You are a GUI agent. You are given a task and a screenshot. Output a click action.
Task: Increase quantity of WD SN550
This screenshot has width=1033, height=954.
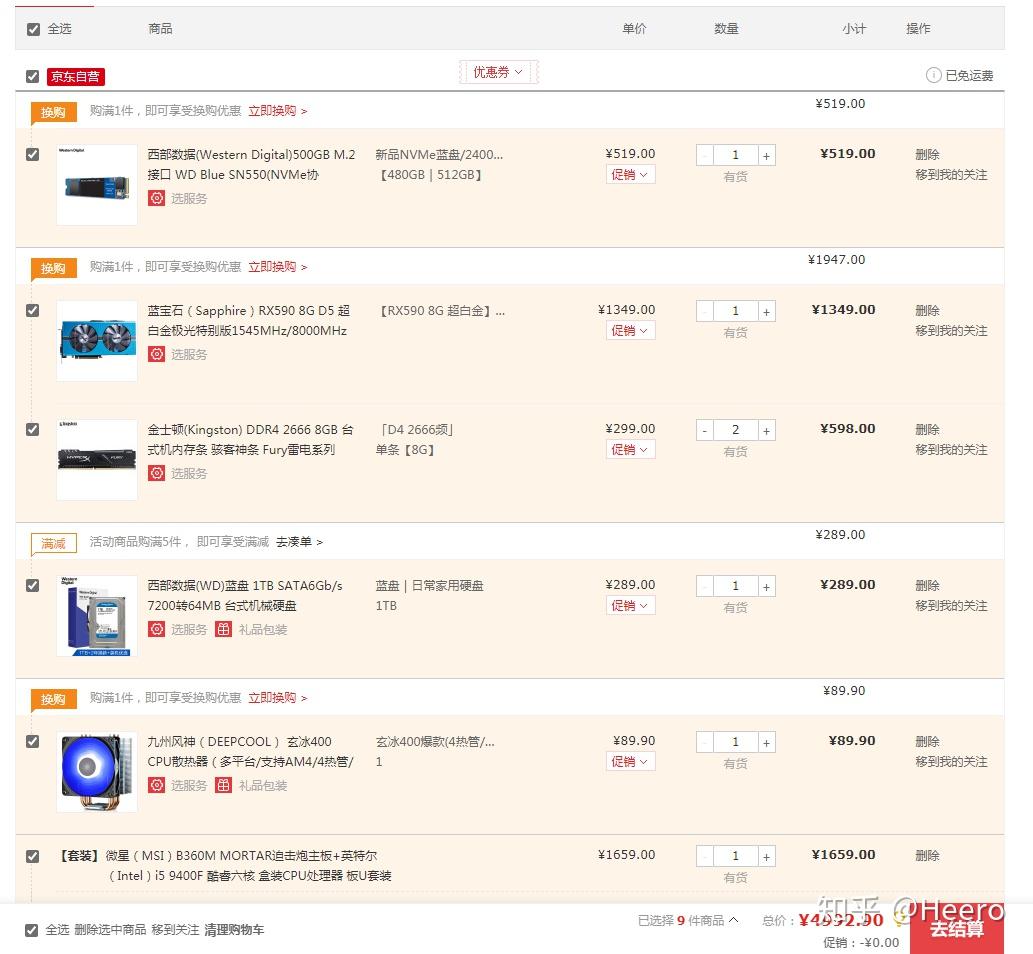[767, 155]
